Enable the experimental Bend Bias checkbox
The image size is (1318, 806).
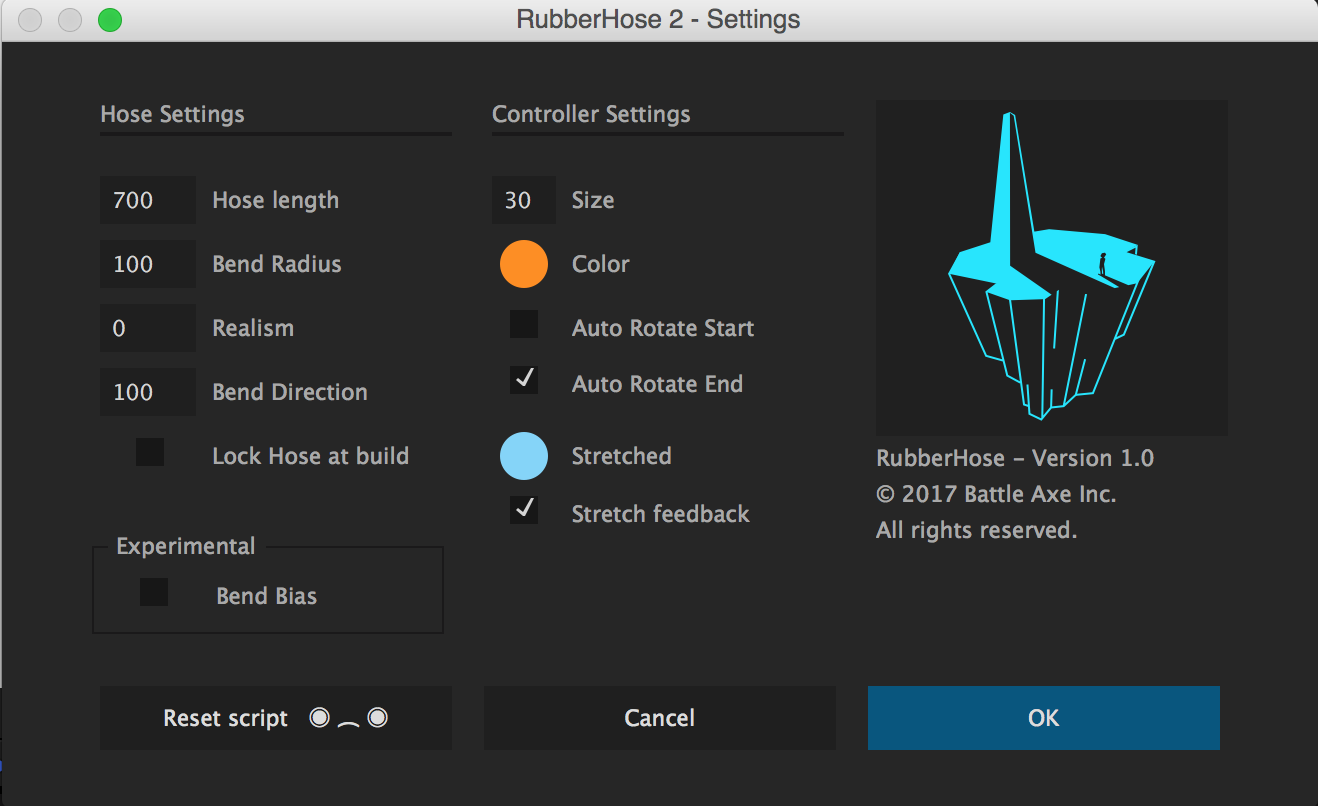point(154,592)
